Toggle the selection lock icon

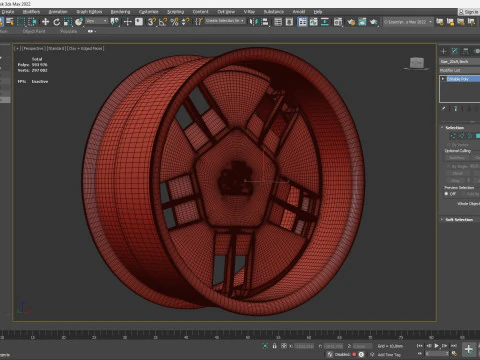pos(275,346)
